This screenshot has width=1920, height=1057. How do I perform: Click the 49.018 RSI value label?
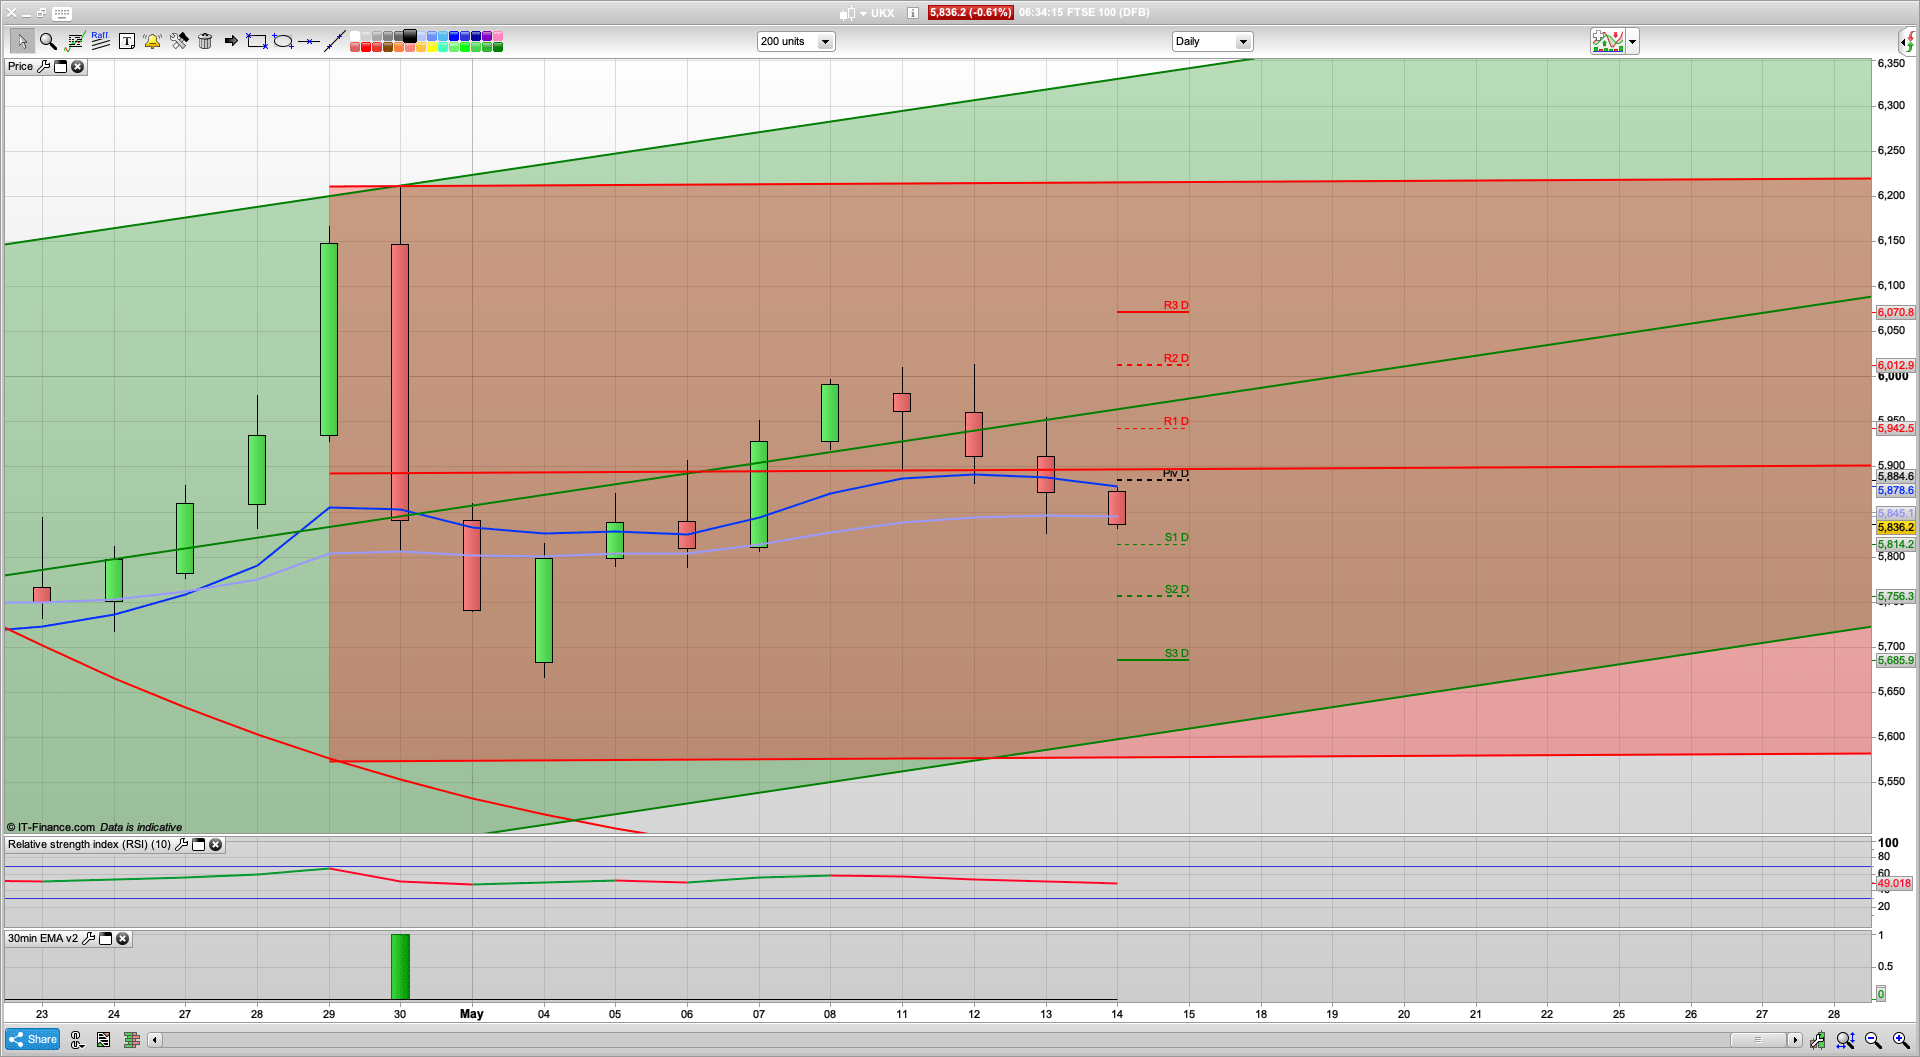coord(1894,884)
